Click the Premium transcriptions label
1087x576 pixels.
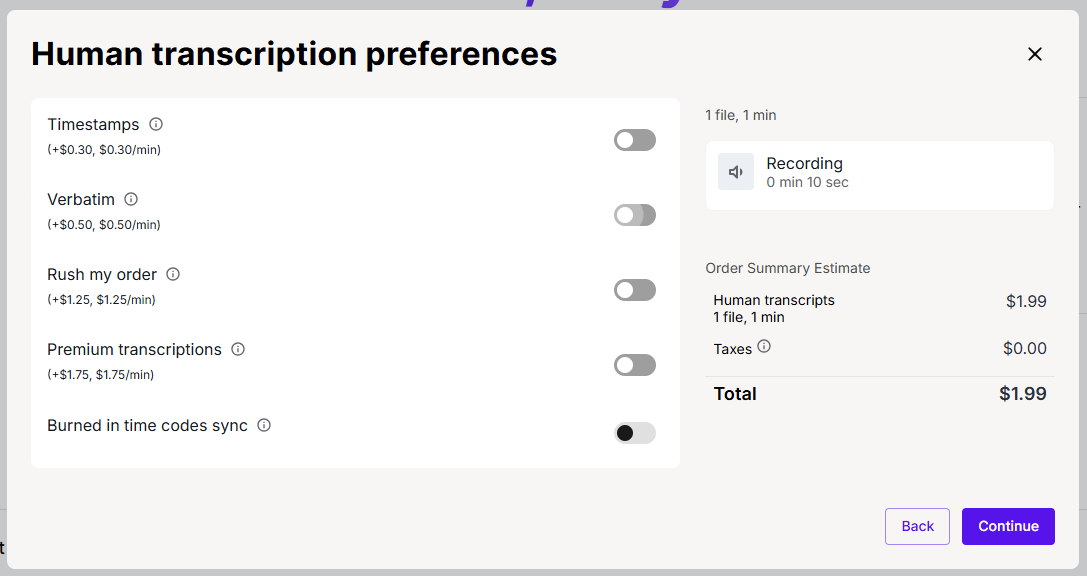(134, 349)
